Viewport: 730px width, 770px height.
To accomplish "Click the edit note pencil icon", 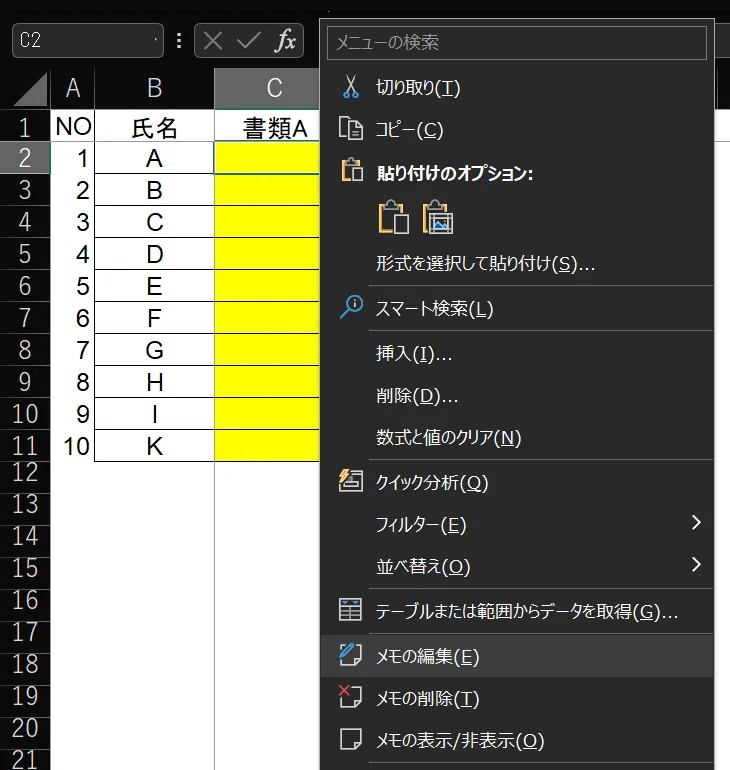I will click(350, 655).
